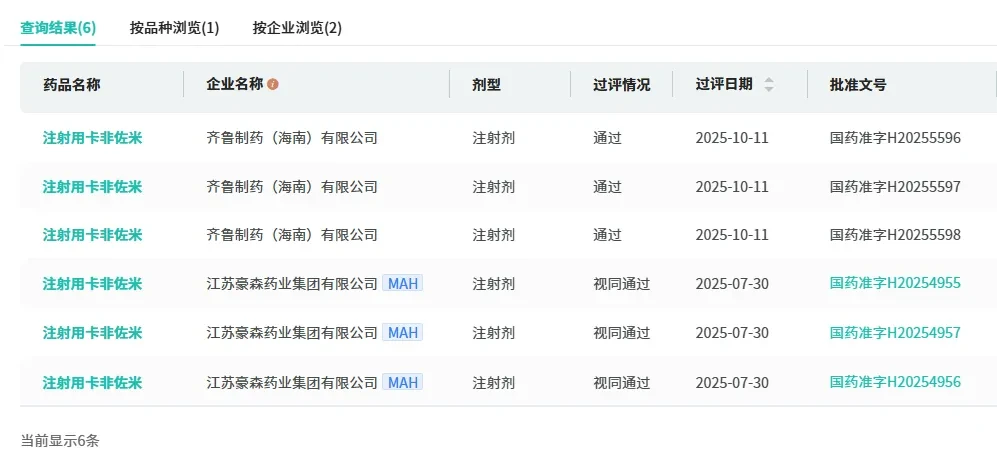Open 注射用卡非佐米 in the H20255598 row
997x474 pixels.
pyautogui.click(x=92, y=235)
